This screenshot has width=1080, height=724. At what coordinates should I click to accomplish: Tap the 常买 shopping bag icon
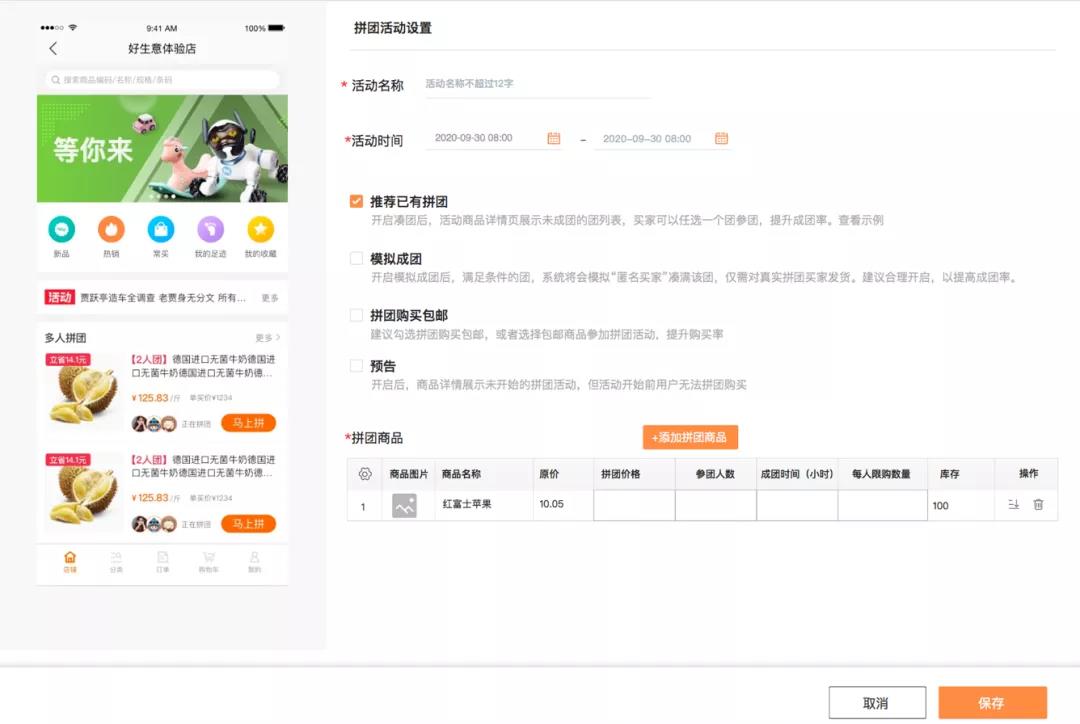[161, 230]
